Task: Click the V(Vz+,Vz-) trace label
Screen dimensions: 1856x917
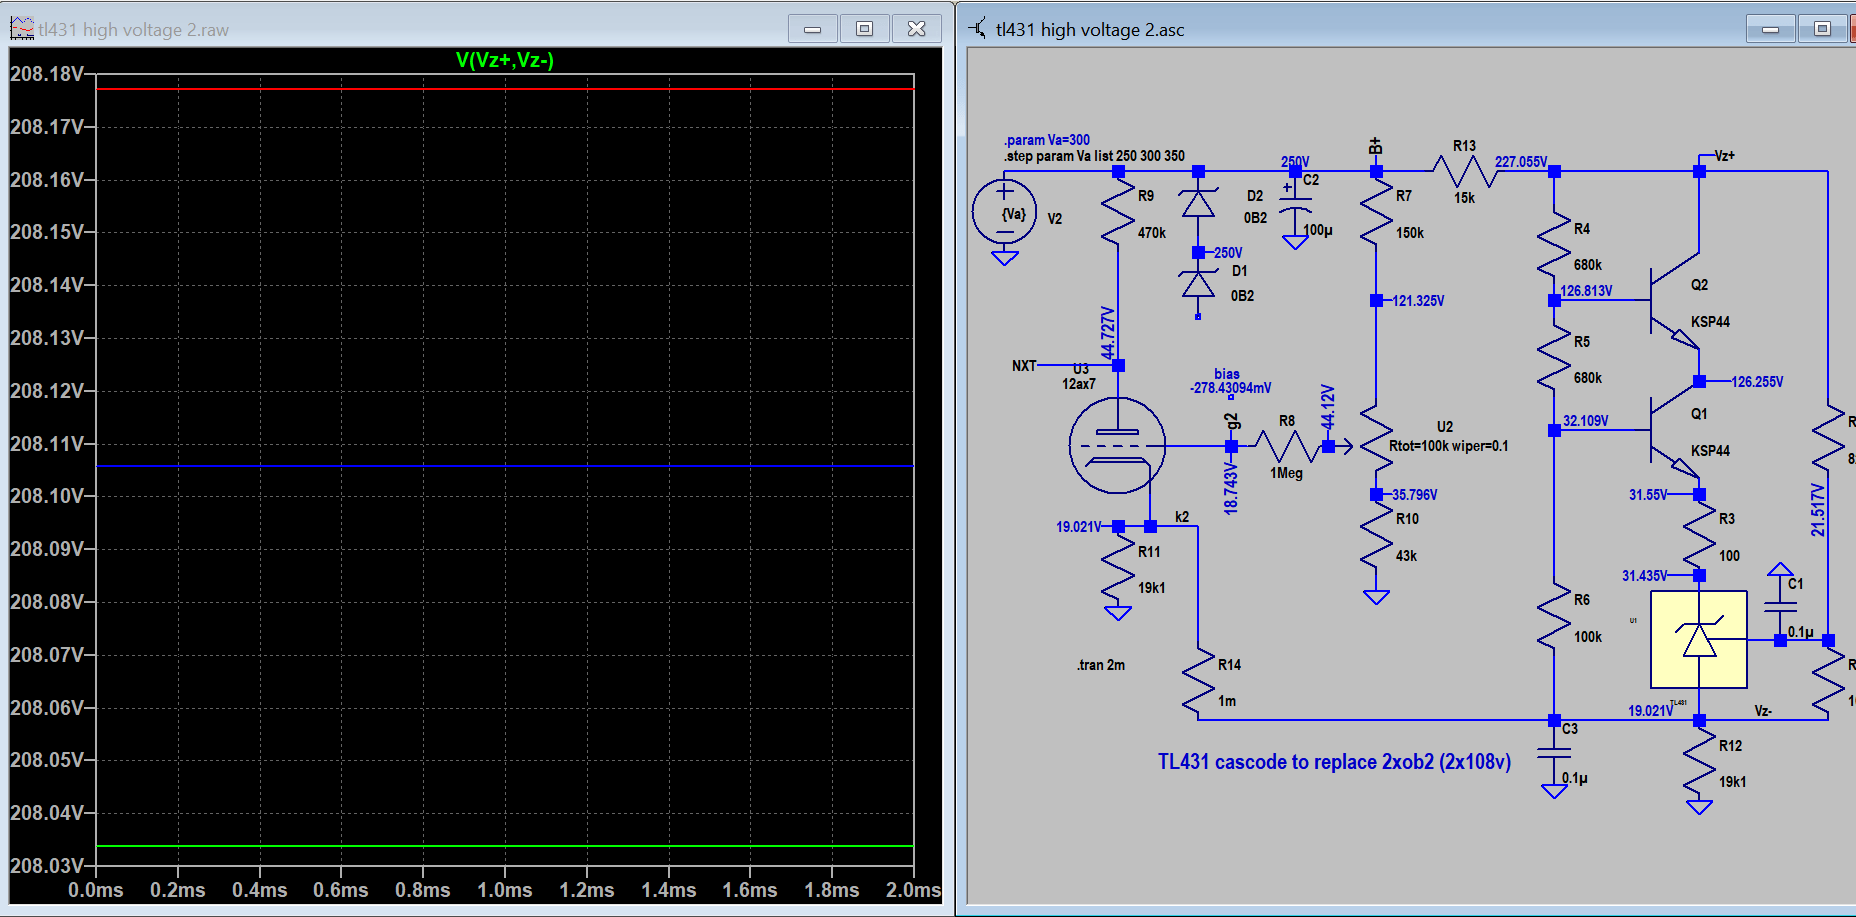Action: pos(505,60)
